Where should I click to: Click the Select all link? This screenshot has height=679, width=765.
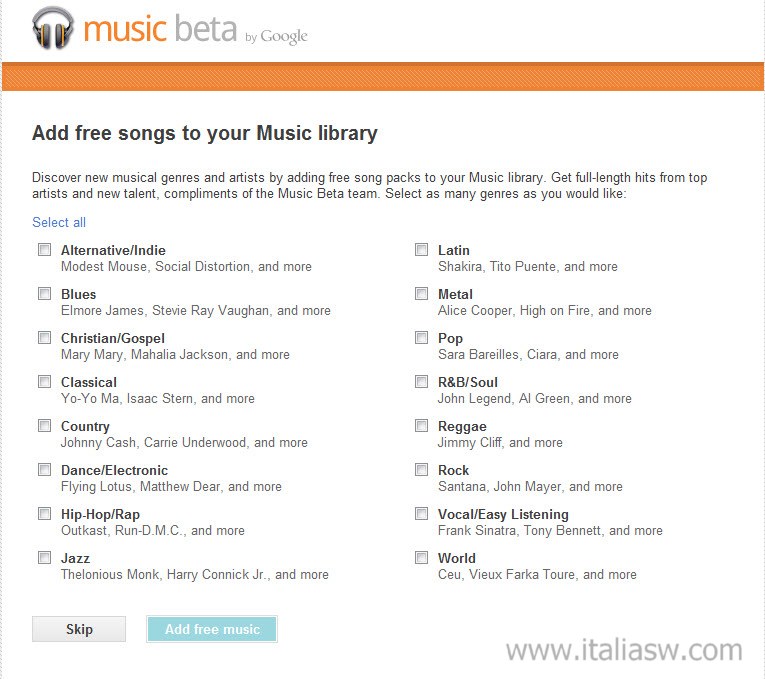[59, 222]
